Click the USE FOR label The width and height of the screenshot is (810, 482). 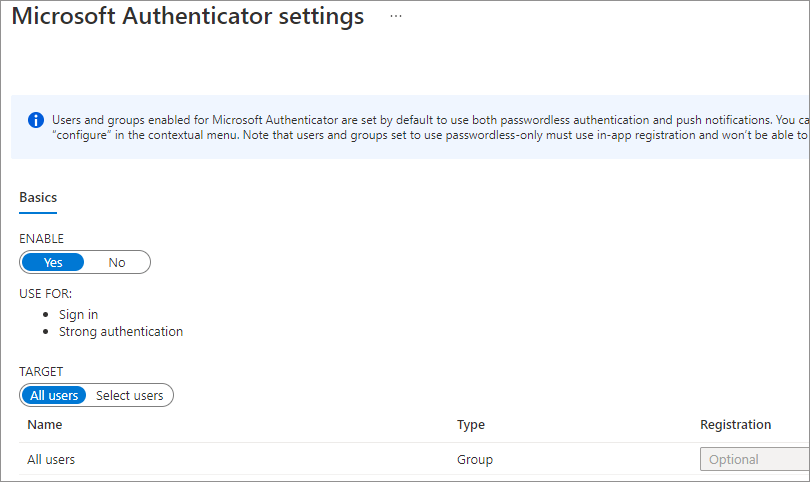pyautogui.click(x=45, y=294)
